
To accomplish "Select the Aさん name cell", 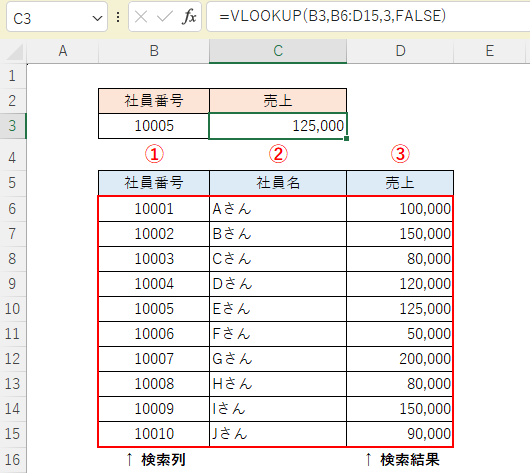I will pyautogui.click(x=278, y=209).
